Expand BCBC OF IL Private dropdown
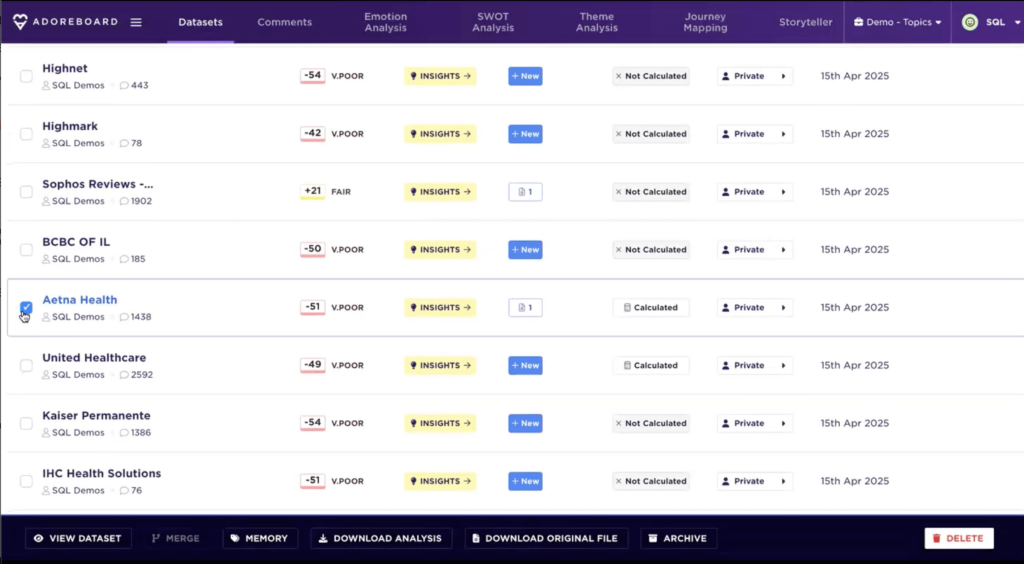 (x=755, y=249)
